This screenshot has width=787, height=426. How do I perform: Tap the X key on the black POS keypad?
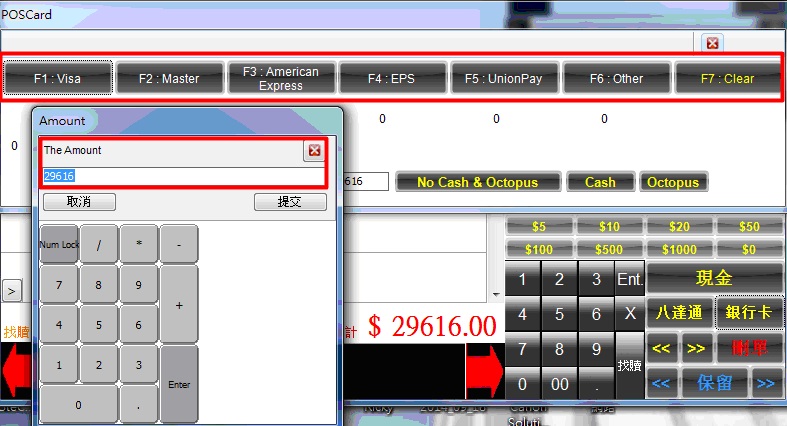630,314
